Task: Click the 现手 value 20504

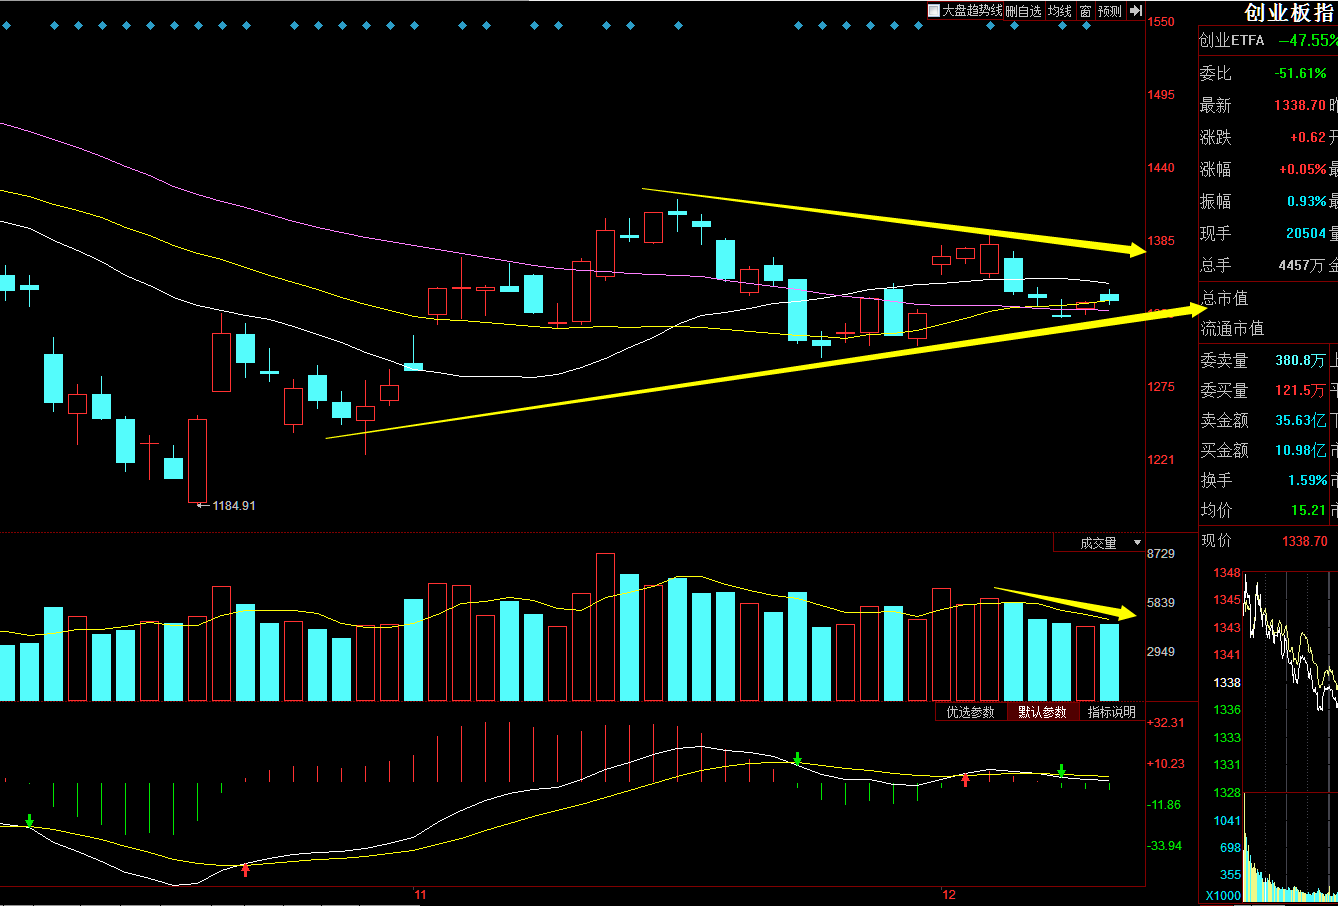Action: (x=1305, y=233)
